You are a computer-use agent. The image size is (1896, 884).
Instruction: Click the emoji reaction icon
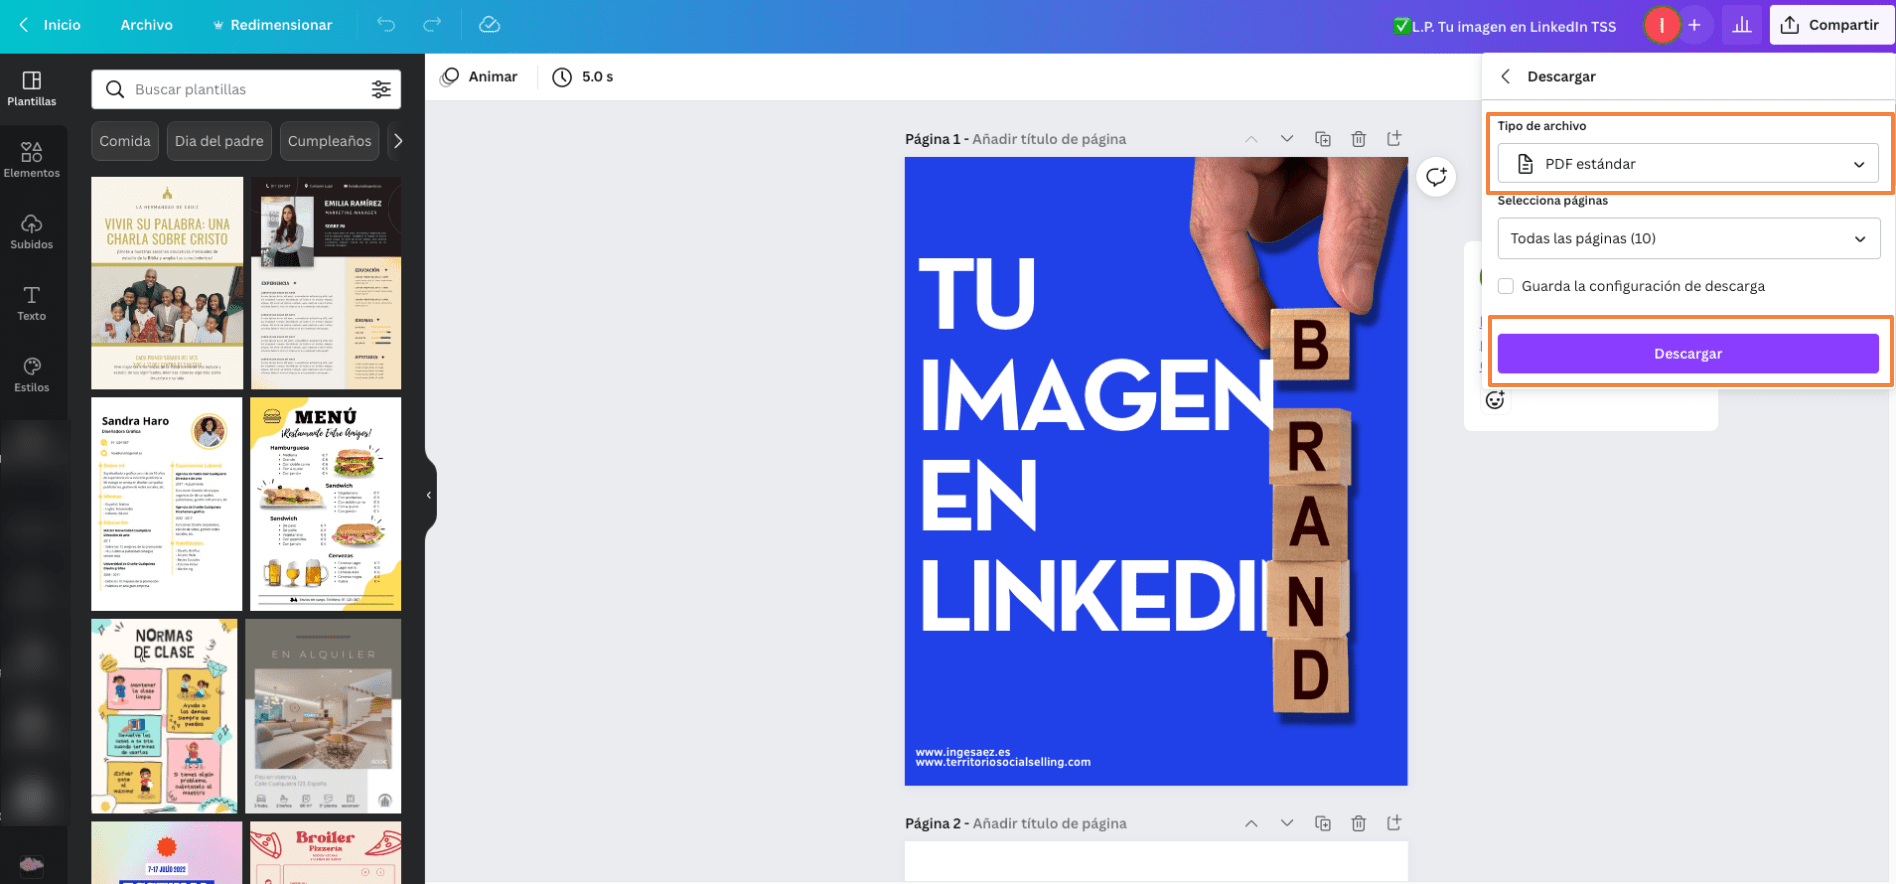coord(1495,400)
